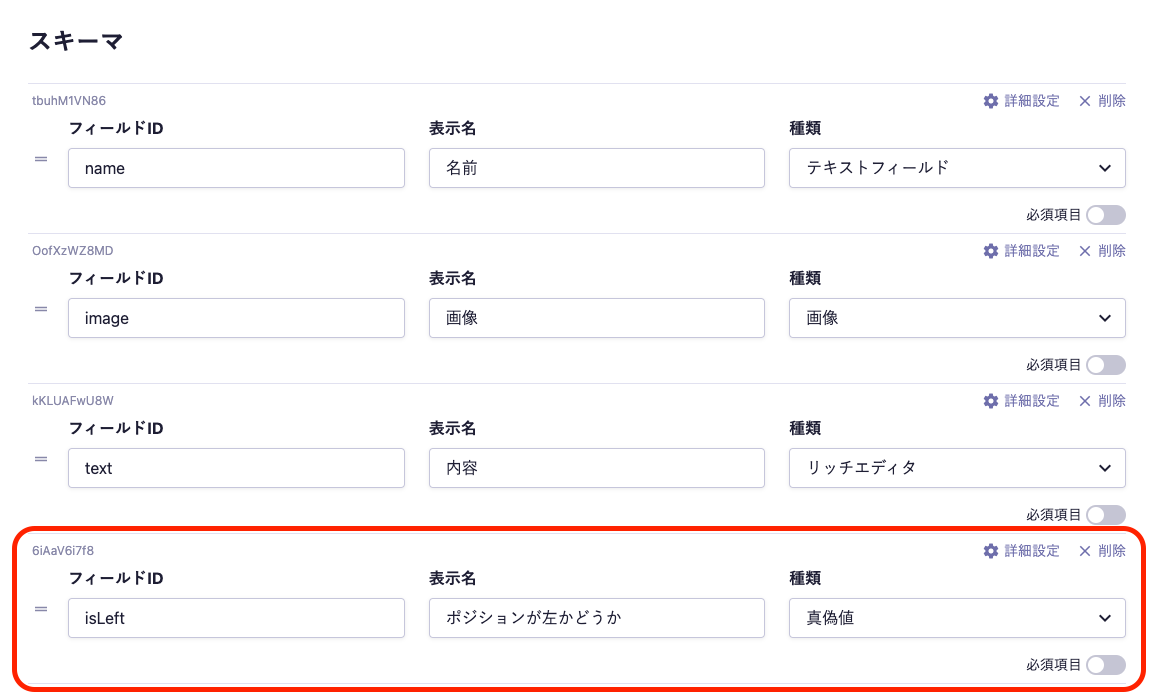This screenshot has width=1150, height=697.
Task: Click the field ID input containing isLeft
Action: (x=236, y=618)
